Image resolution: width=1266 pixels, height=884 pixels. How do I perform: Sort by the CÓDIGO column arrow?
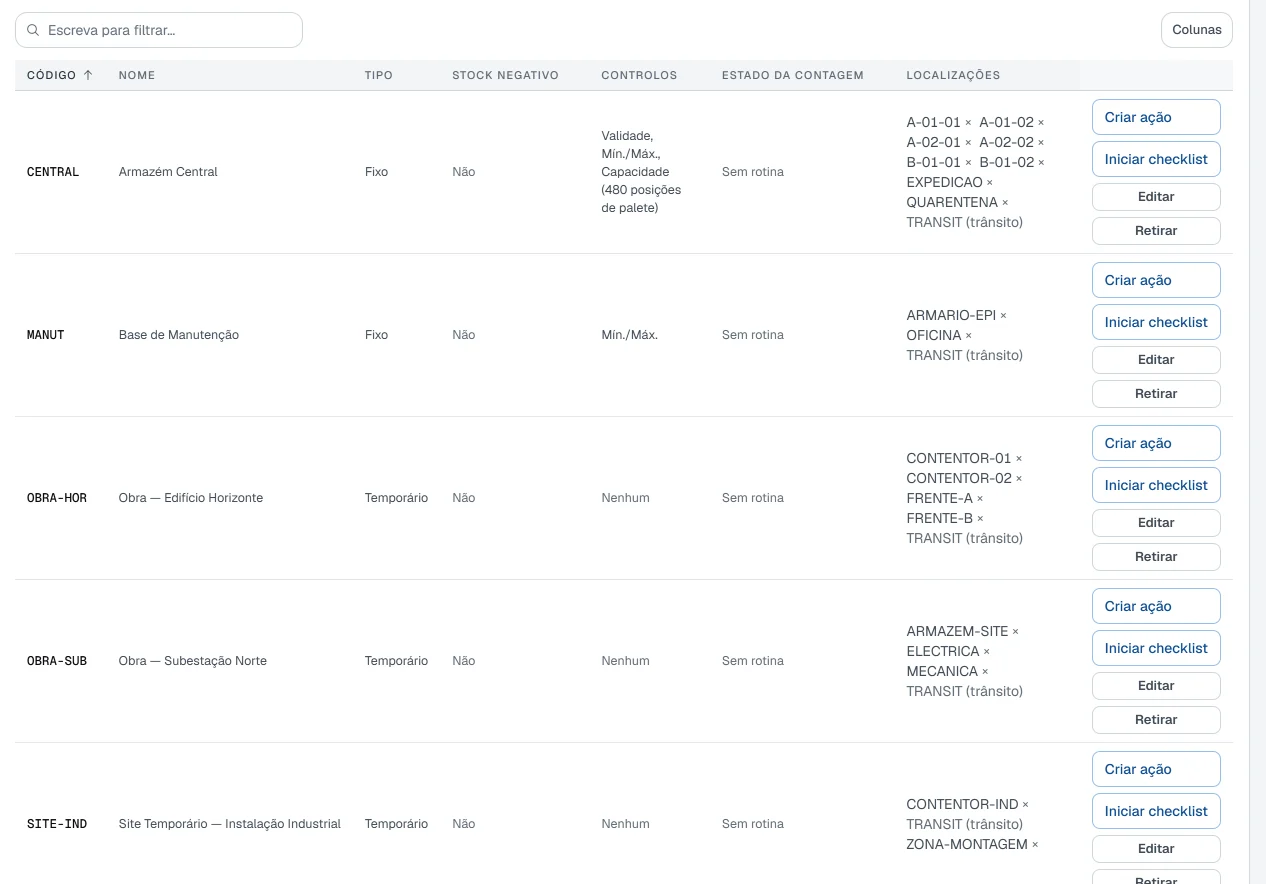point(88,75)
